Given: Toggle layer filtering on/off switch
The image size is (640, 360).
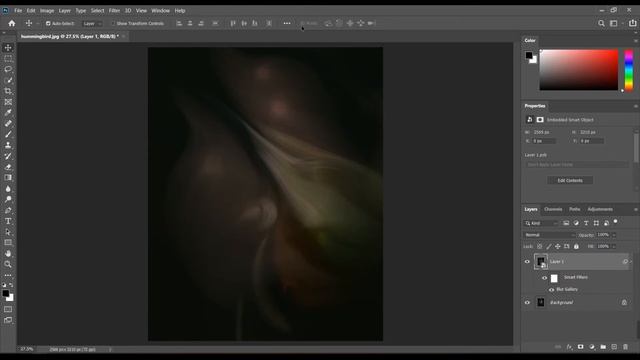Looking at the screenshot, I should tap(616, 222).
